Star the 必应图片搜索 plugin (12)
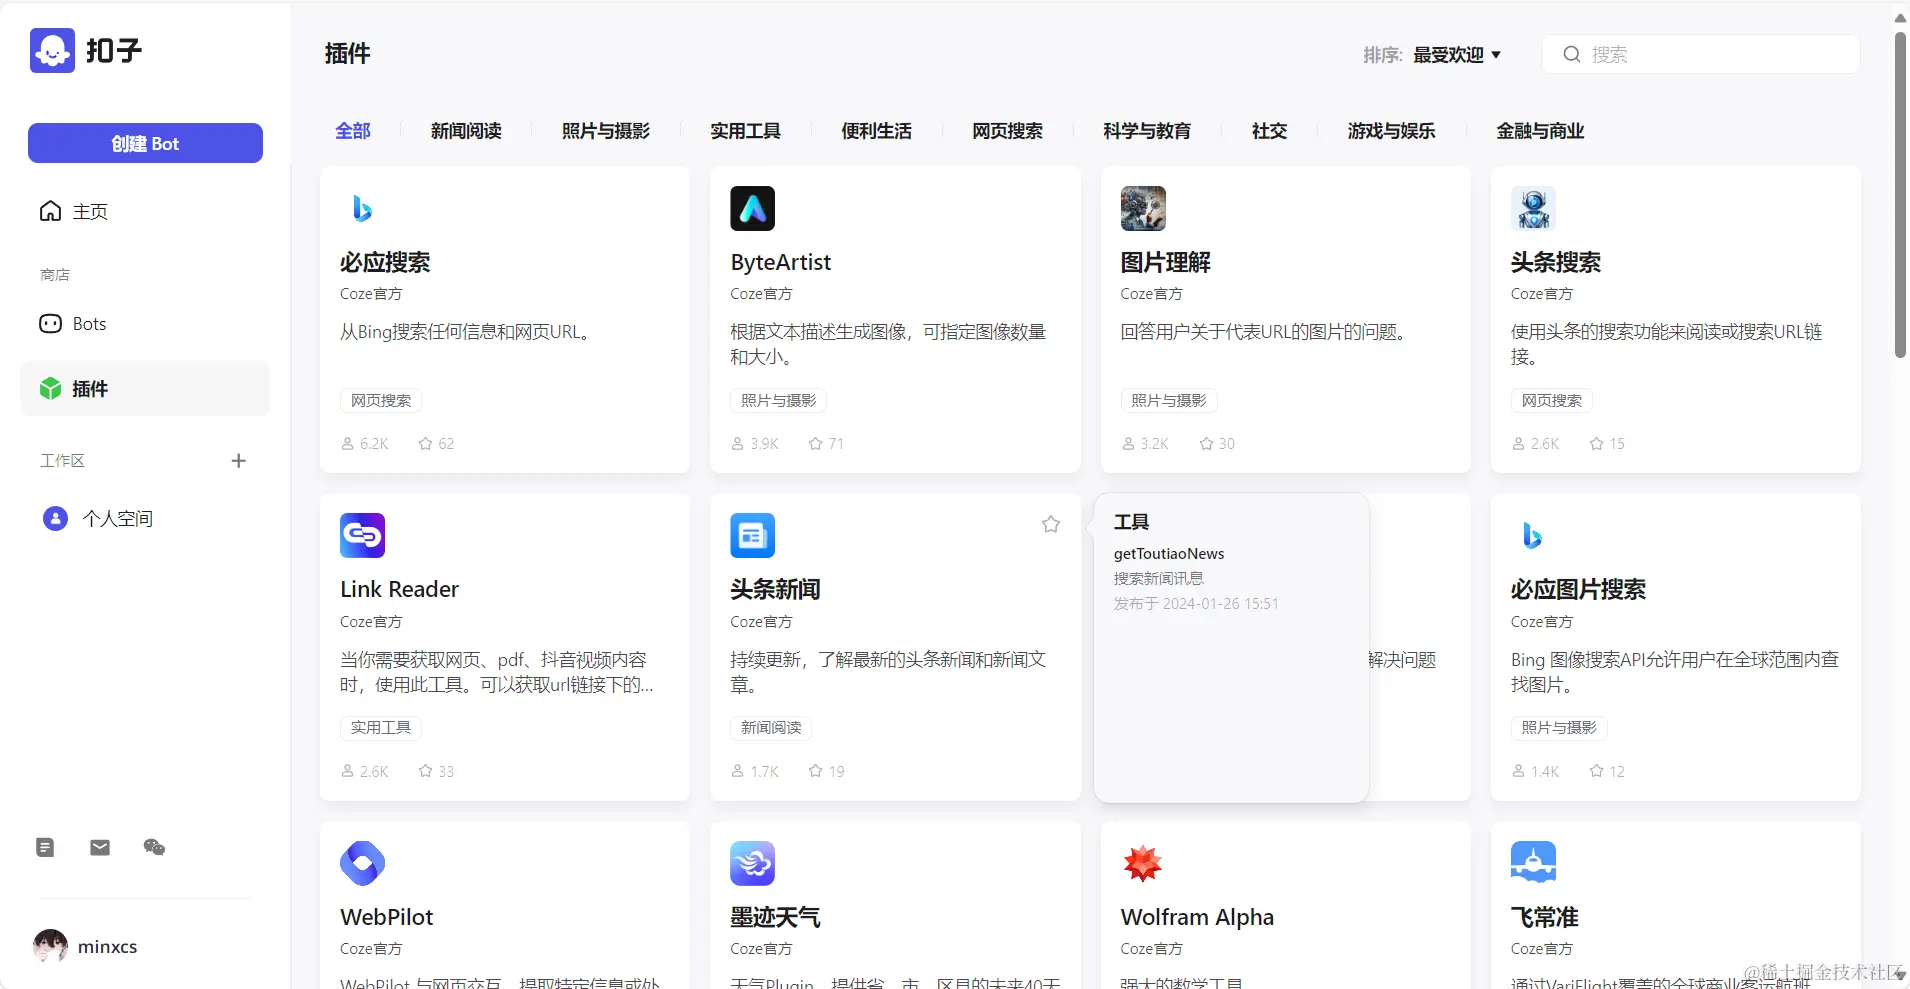This screenshot has width=1910, height=989. coord(1597,771)
